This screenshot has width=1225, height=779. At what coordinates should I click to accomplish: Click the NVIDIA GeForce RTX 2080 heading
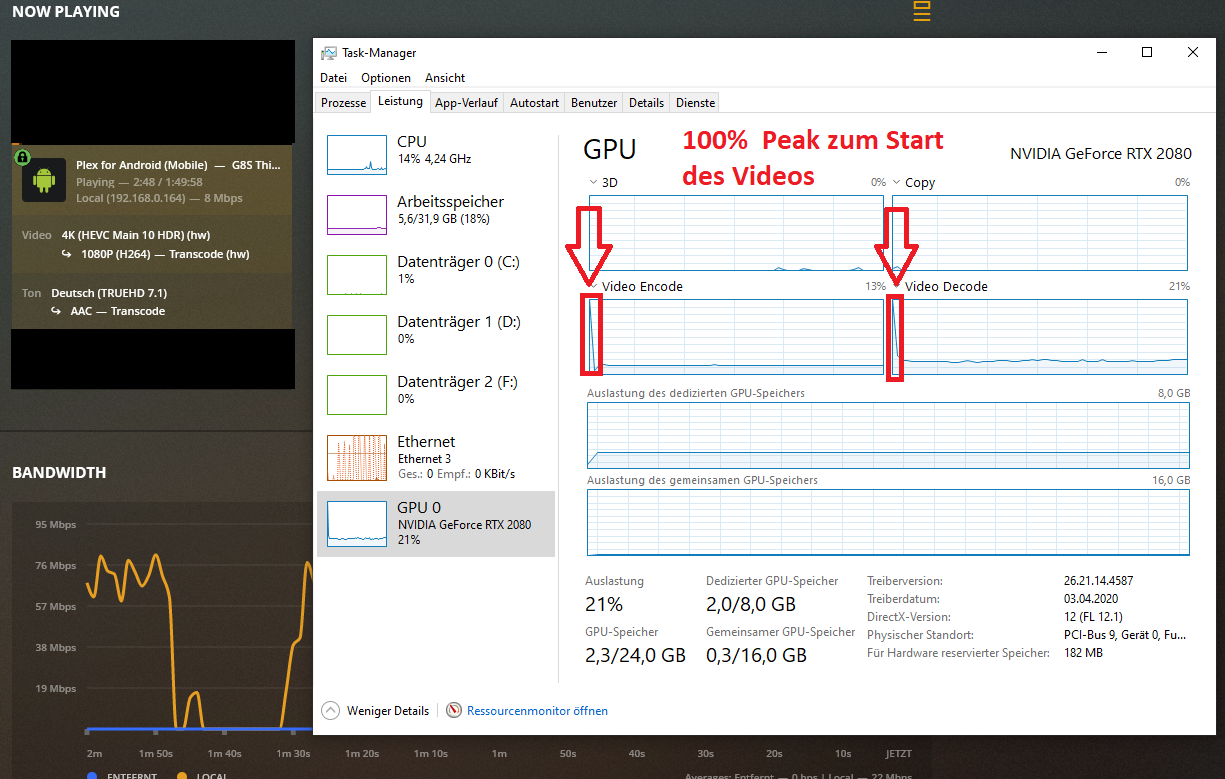click(1101, 154)
